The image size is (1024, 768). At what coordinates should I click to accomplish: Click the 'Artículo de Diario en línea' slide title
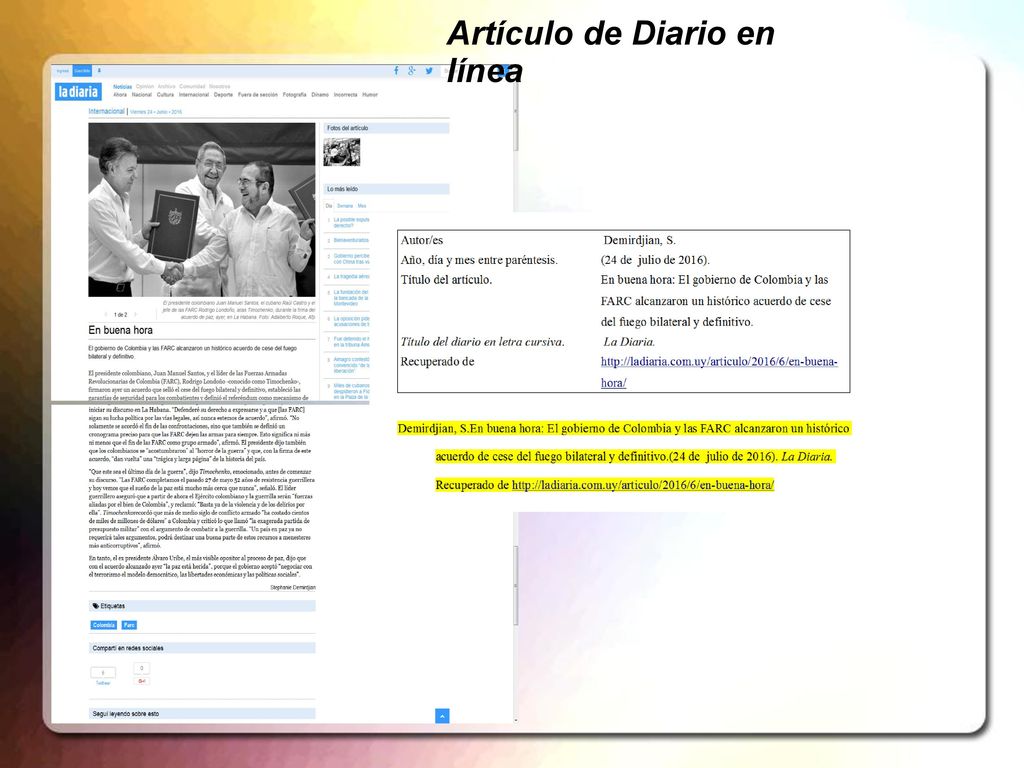tap(611, 52)
